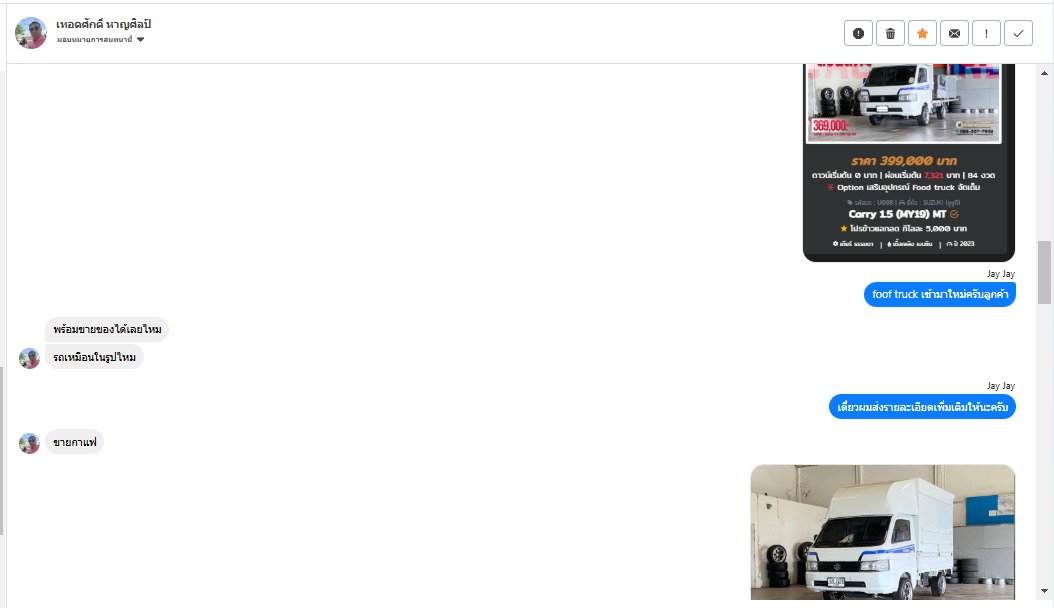Click the 'ขายกาแฟ' customer message
The image size is (1054, 608).
click(x=75, y=442)
